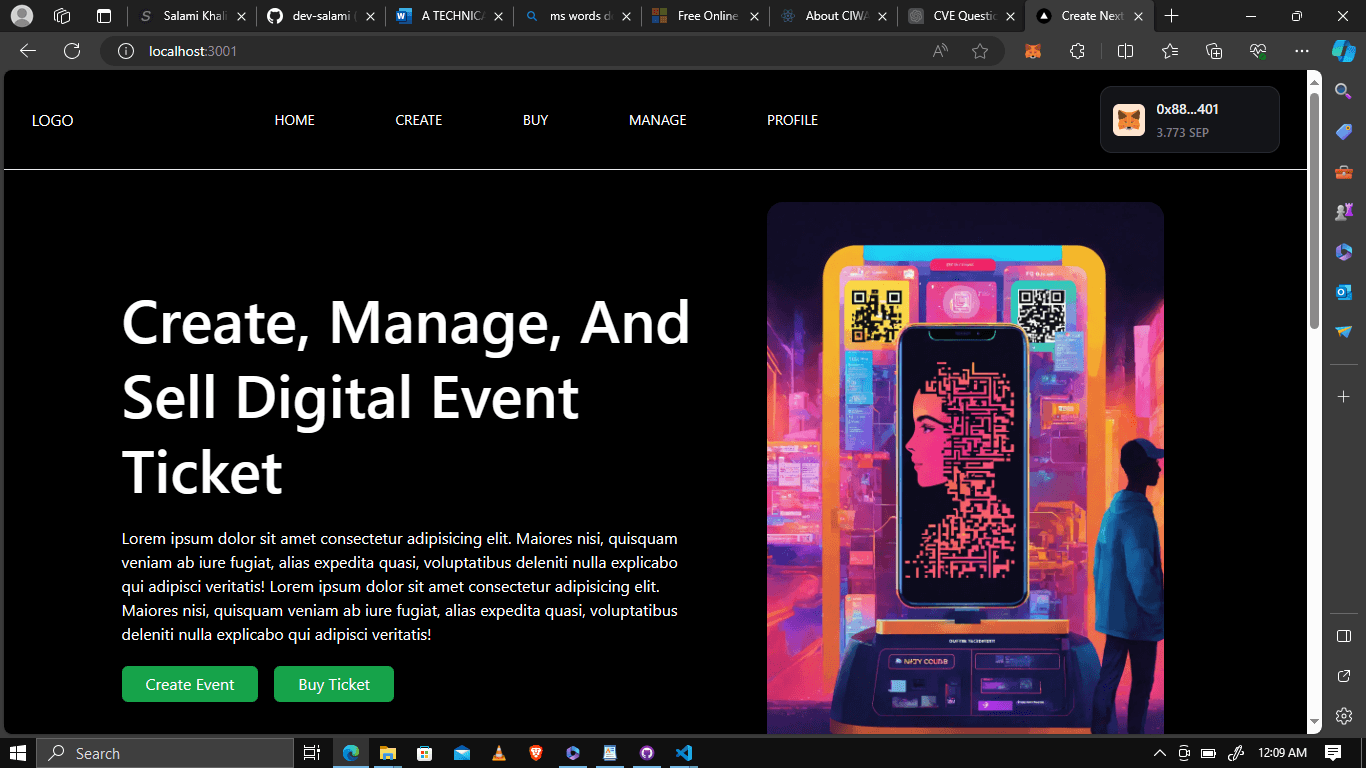Go to the CREATE nav link
Viewport: 1366px width, 768px height.
pyautogui.click(x=419, y=120)
